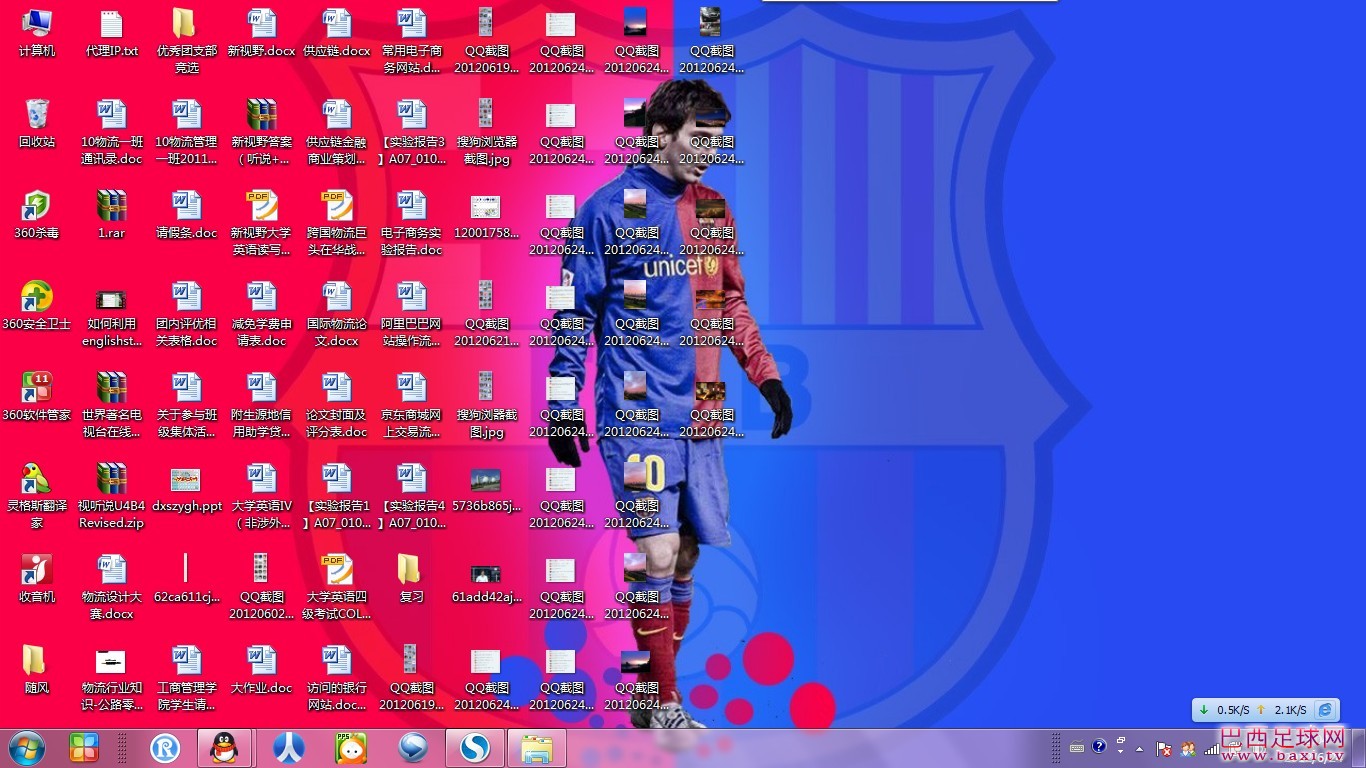This screenshot has width=1366, height=768.
Task: Open the 计算机 desktop icon
Action: point(37,32)
